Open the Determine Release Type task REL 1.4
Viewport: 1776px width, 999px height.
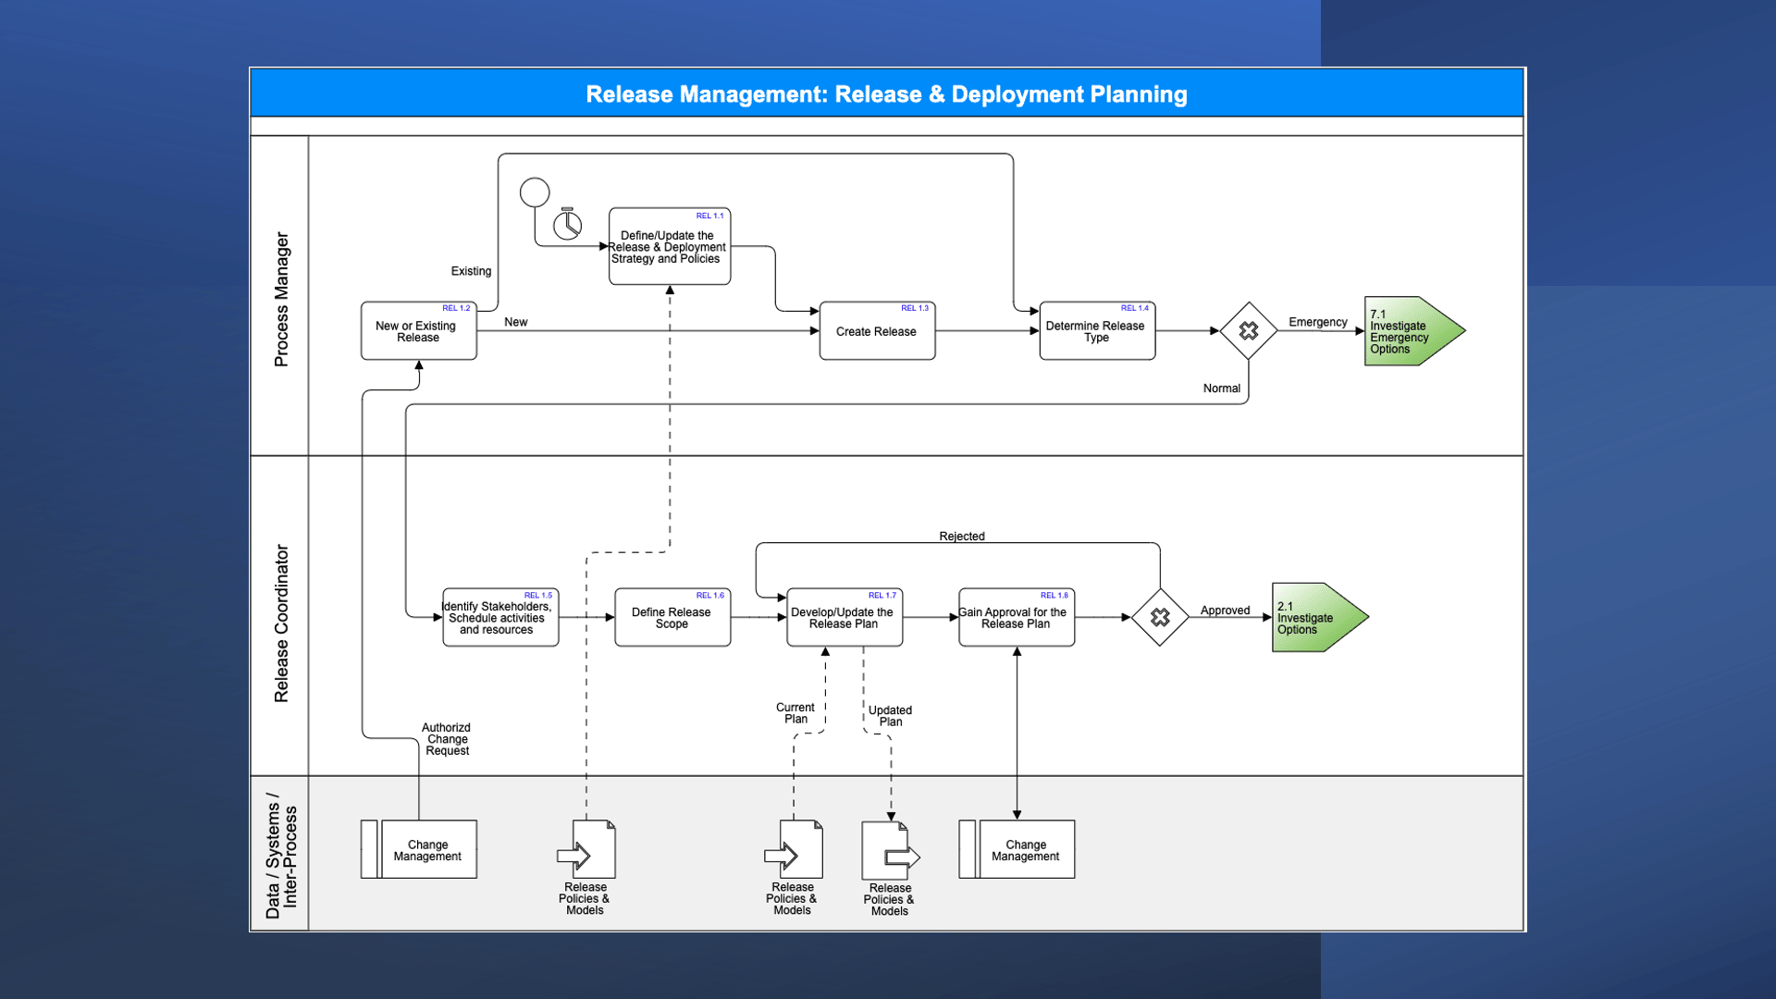pos(1096,331)
